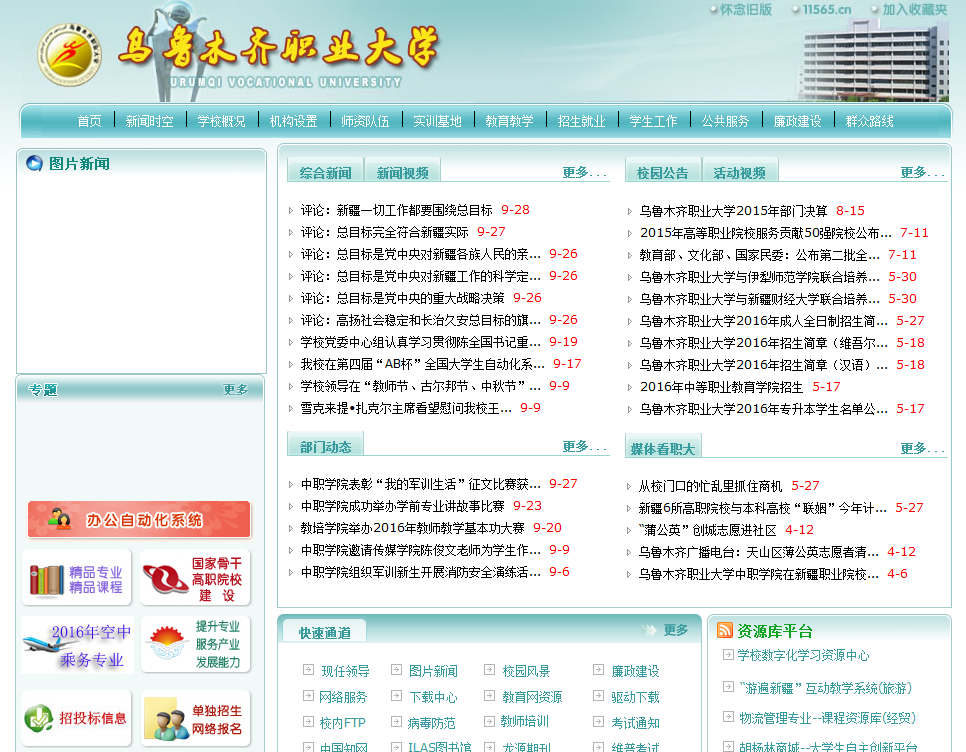Open the 单独招生网络报名 banner
This screenshot has height=752, width=966.
pos(195,717)
